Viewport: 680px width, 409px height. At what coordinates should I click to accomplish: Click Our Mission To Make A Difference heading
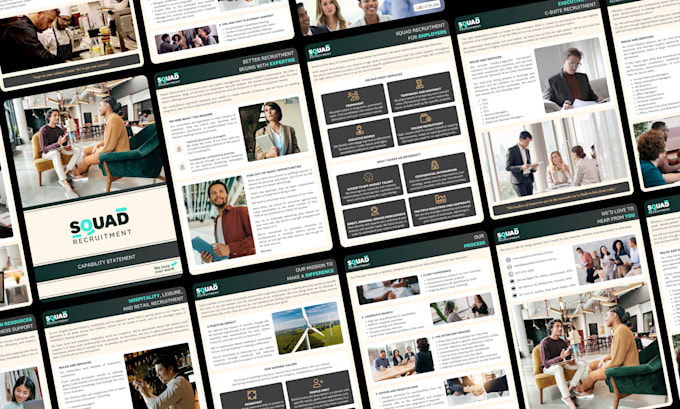click(309, 272)
